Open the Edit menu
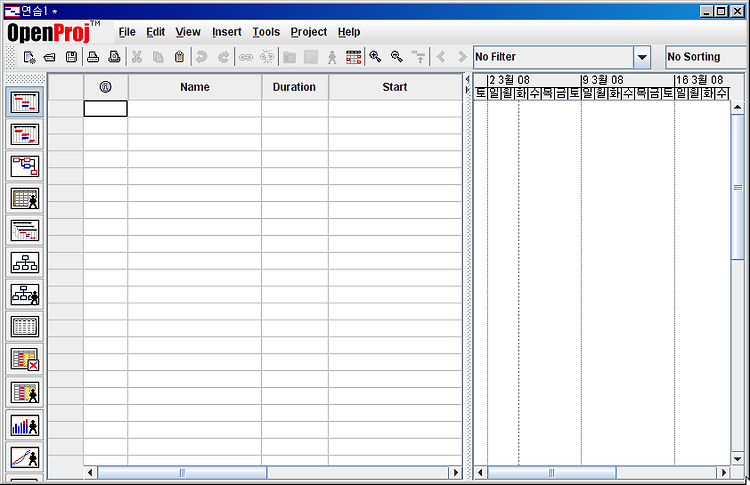Screen dimensions: 750x485 [155, 32]
